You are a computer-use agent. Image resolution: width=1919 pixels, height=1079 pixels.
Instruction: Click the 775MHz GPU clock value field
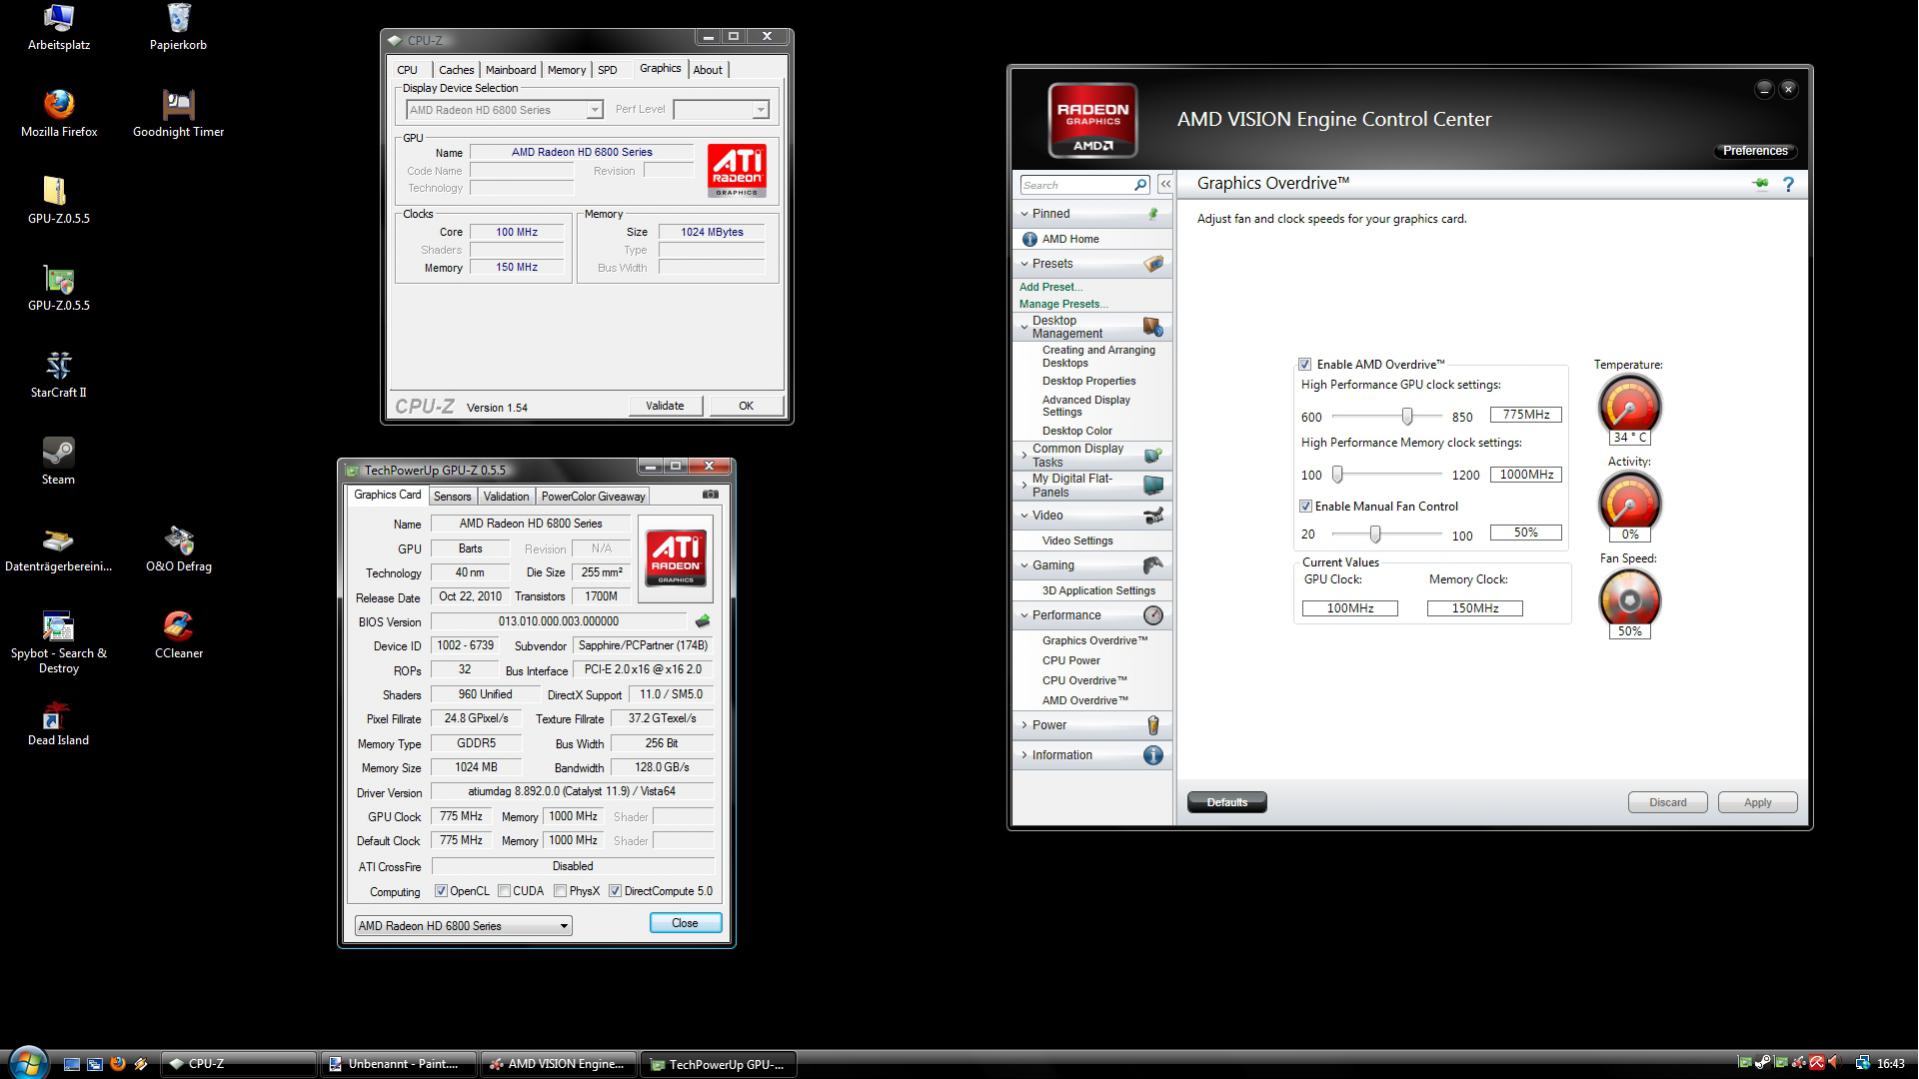1525,415
